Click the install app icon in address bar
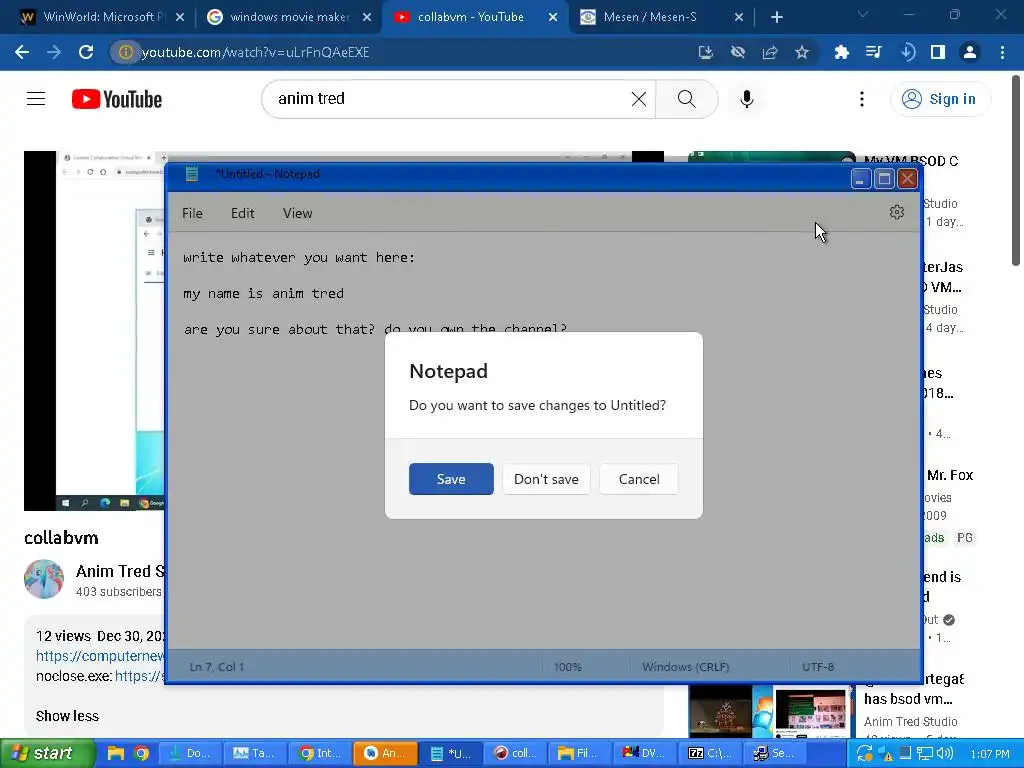The image size is (1024, 768). [705, 52]
